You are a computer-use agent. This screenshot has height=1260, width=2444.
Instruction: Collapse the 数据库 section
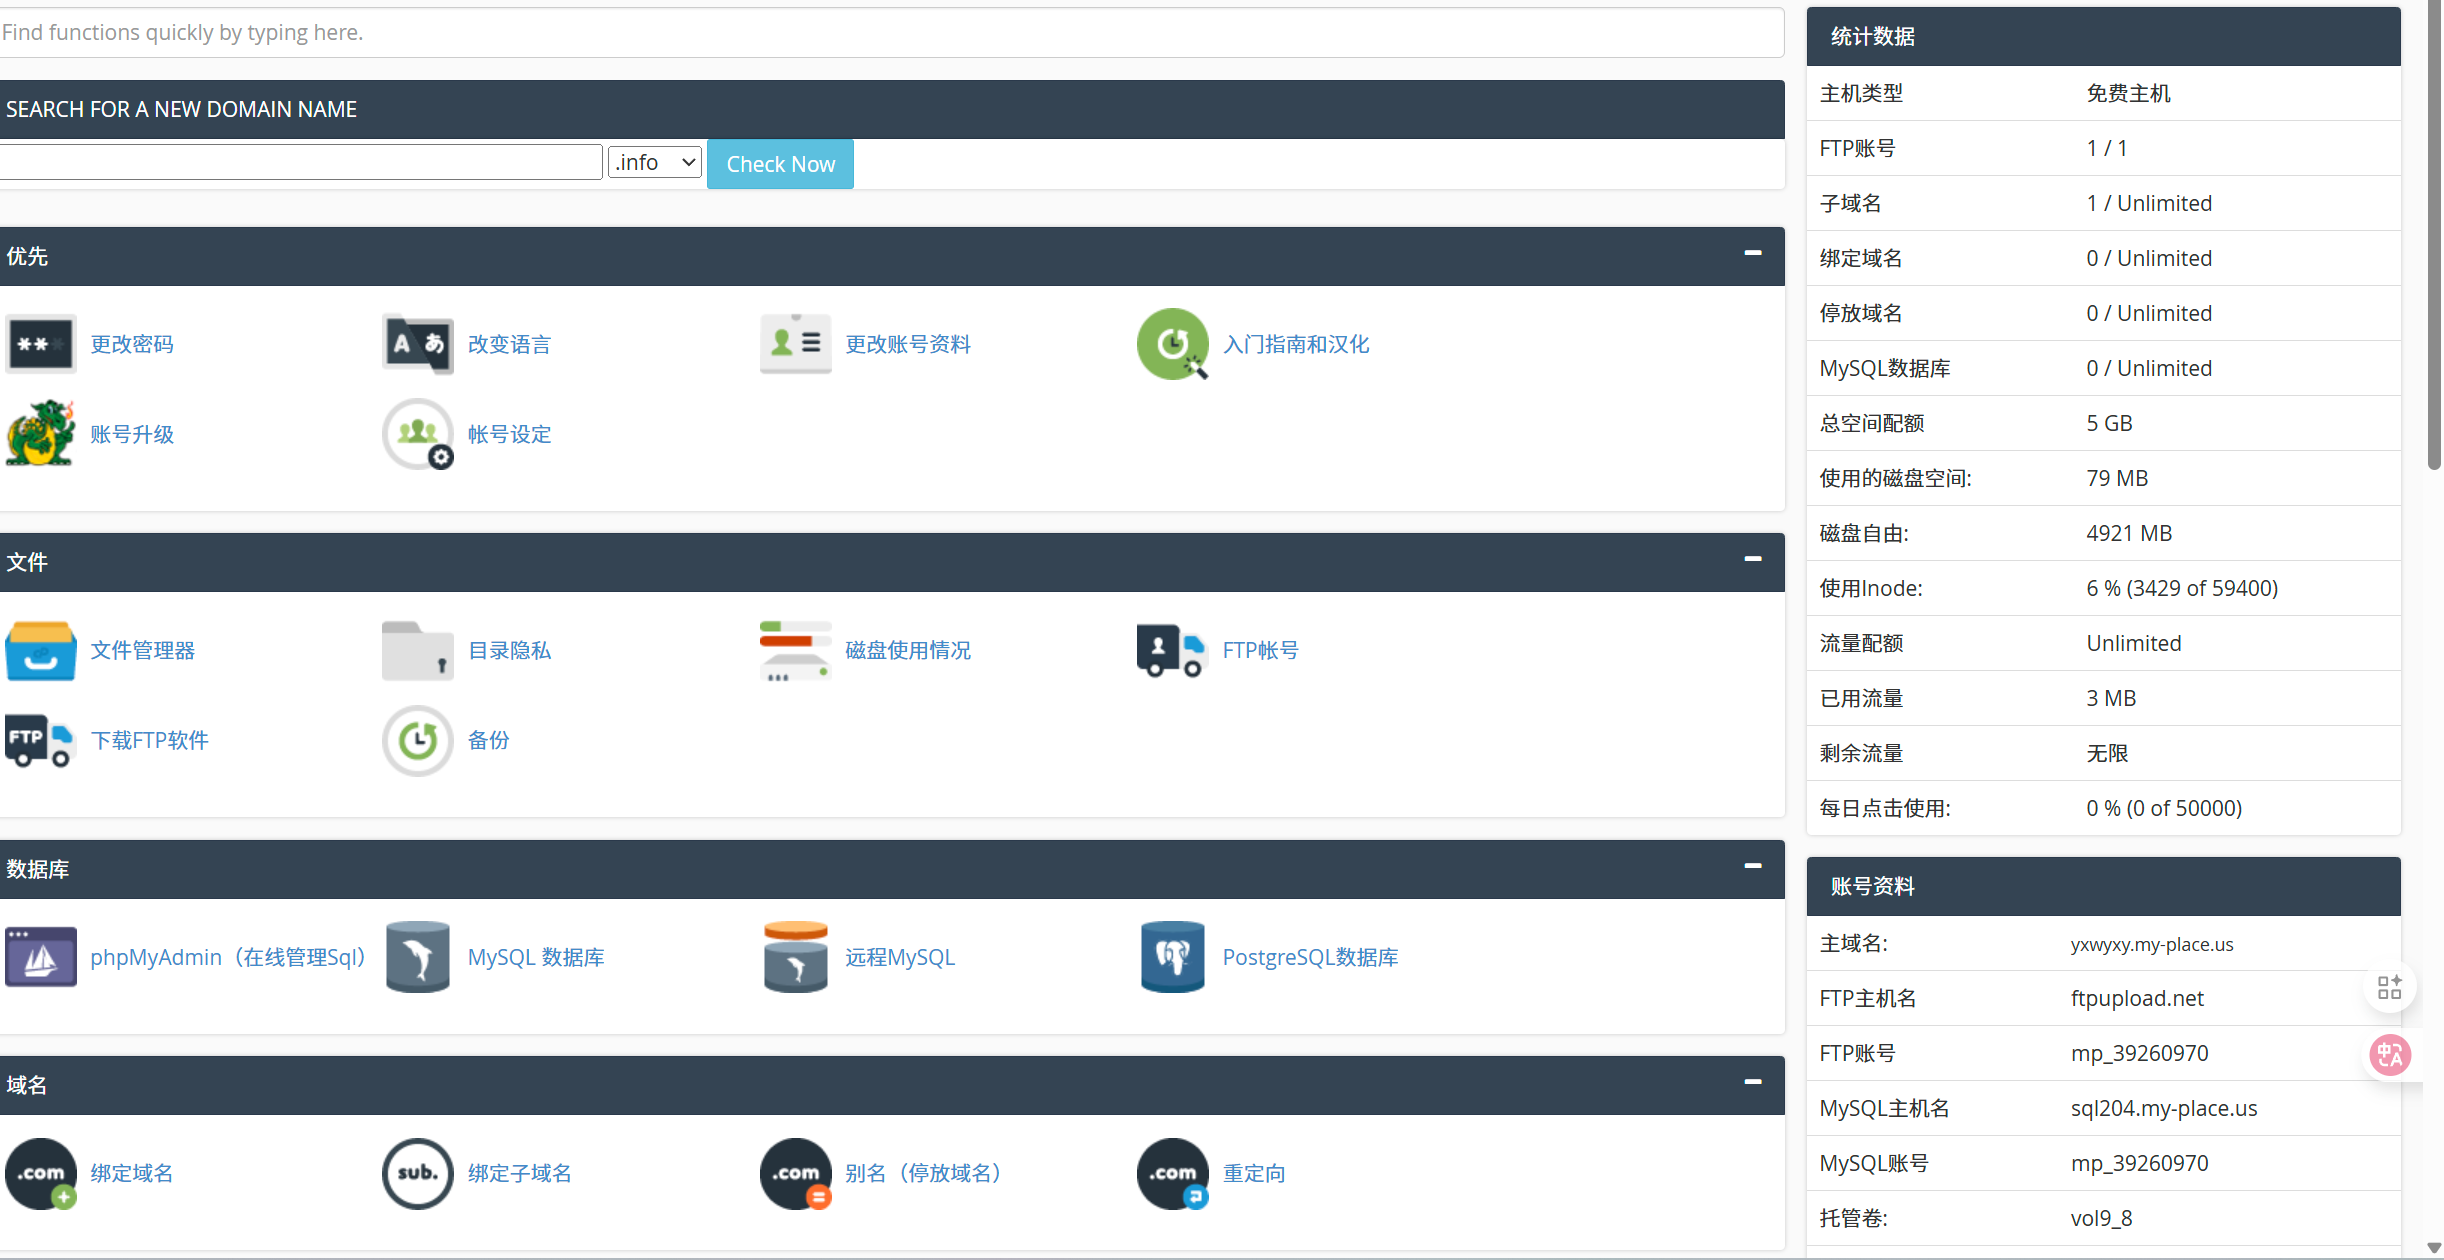[1752, 867]
